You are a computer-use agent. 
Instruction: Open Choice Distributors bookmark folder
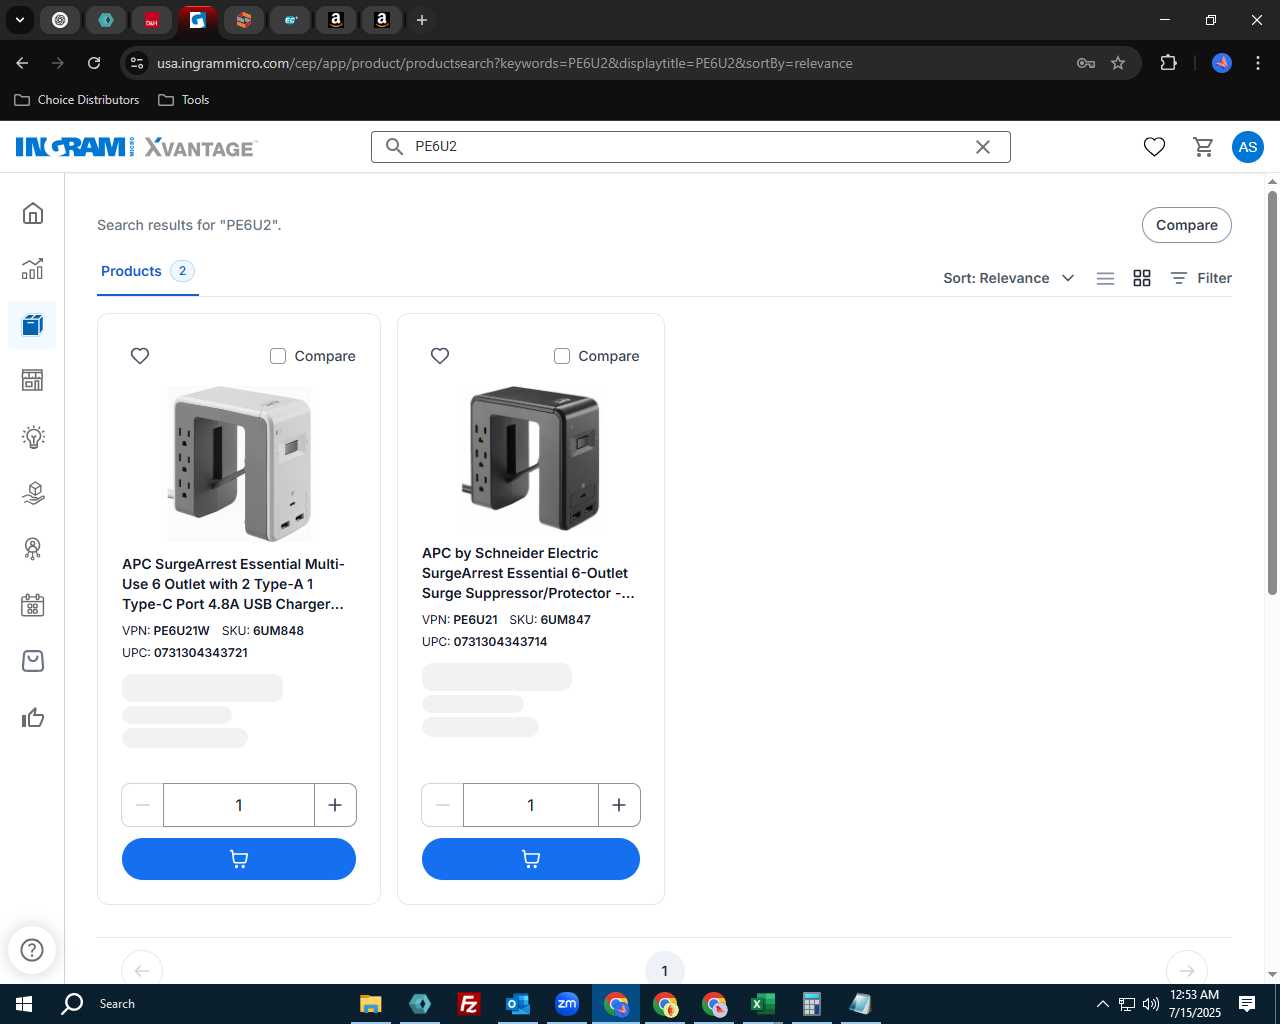pos(77,100)
